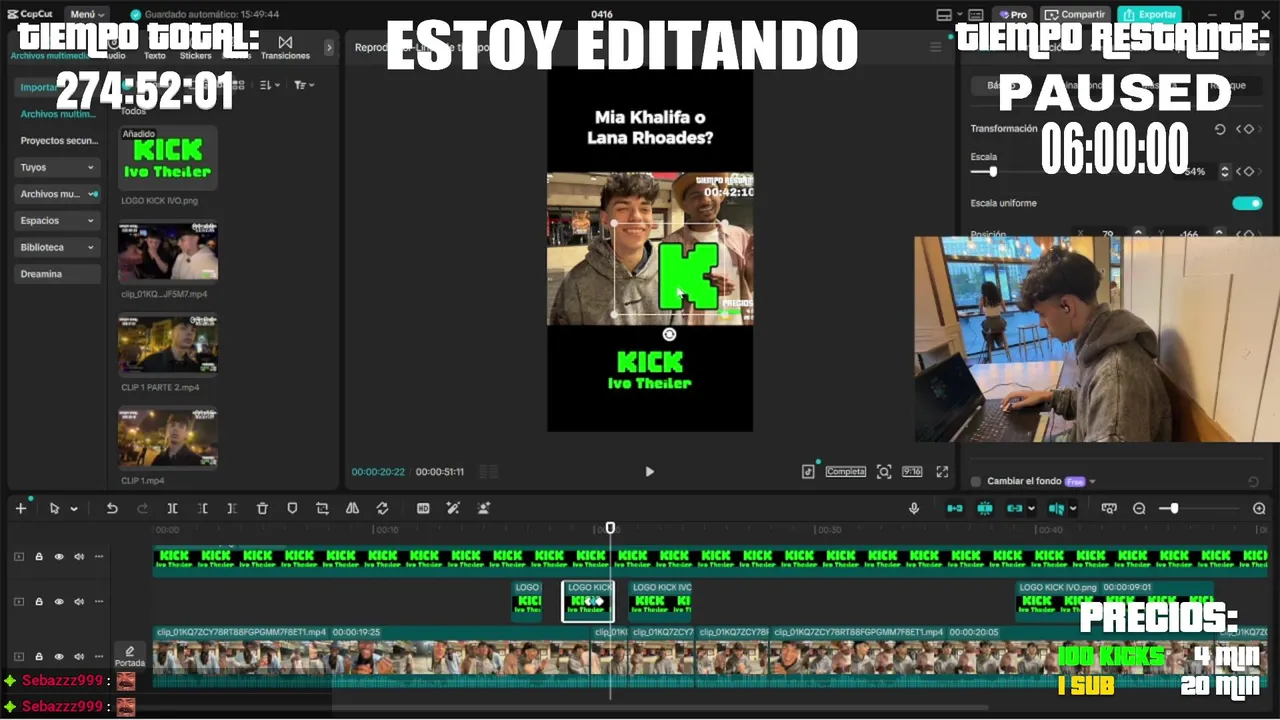
Task: Check the Cambiar el fondo checkbox
Action: pos(977,481)
